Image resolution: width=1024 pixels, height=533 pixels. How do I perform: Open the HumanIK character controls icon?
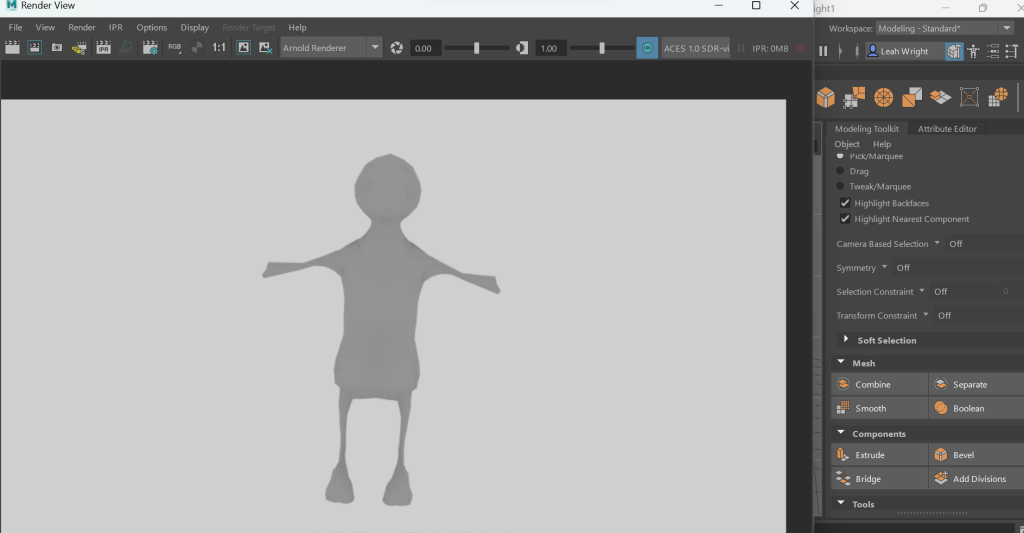pos(973,51)
